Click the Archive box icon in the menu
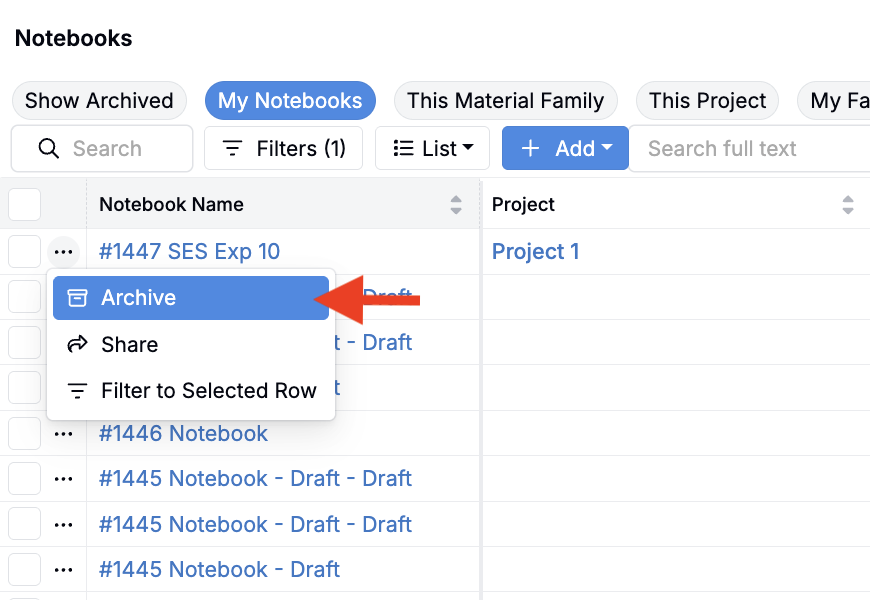The width and height of the screenshot is (870, 600). pyautogui.click(x=77, y=298)
